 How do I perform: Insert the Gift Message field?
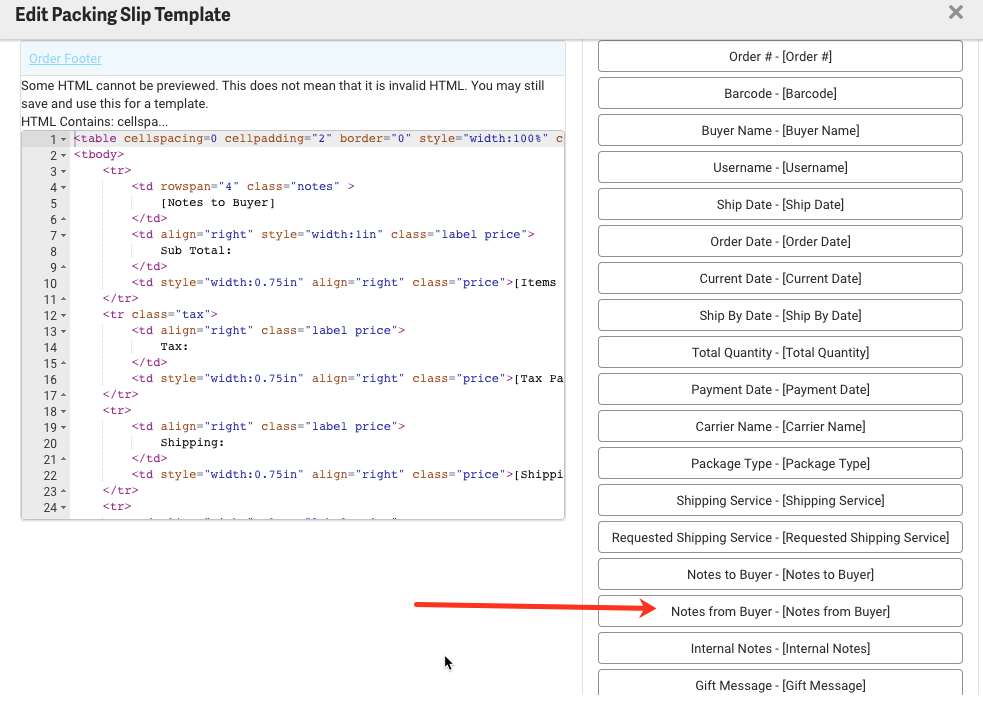779,685
